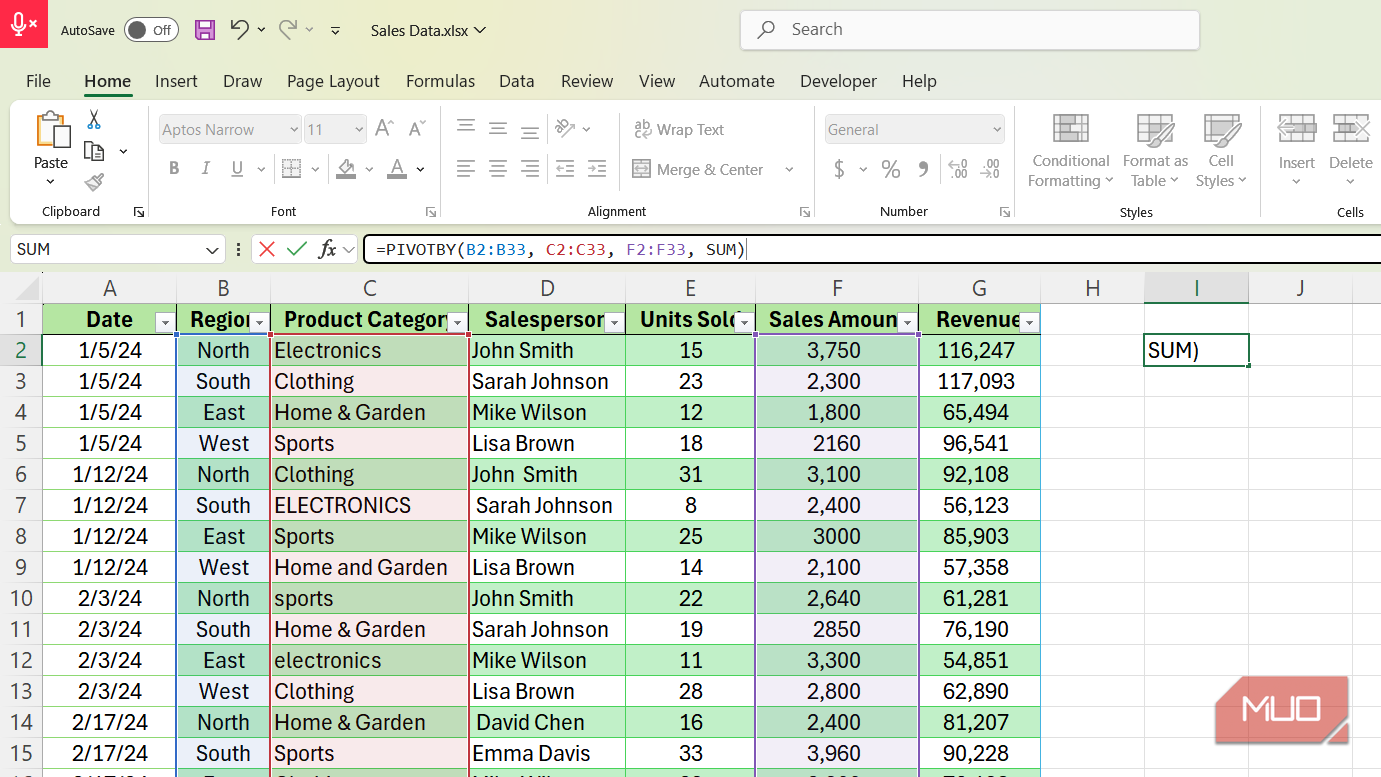Screen dimensions: 1381x777
Task: Open the font name dropdown
Action: [x=294, y=129]
